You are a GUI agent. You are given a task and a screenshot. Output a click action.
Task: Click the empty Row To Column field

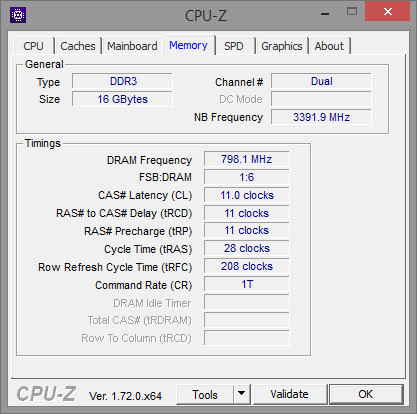click(247, 338)
